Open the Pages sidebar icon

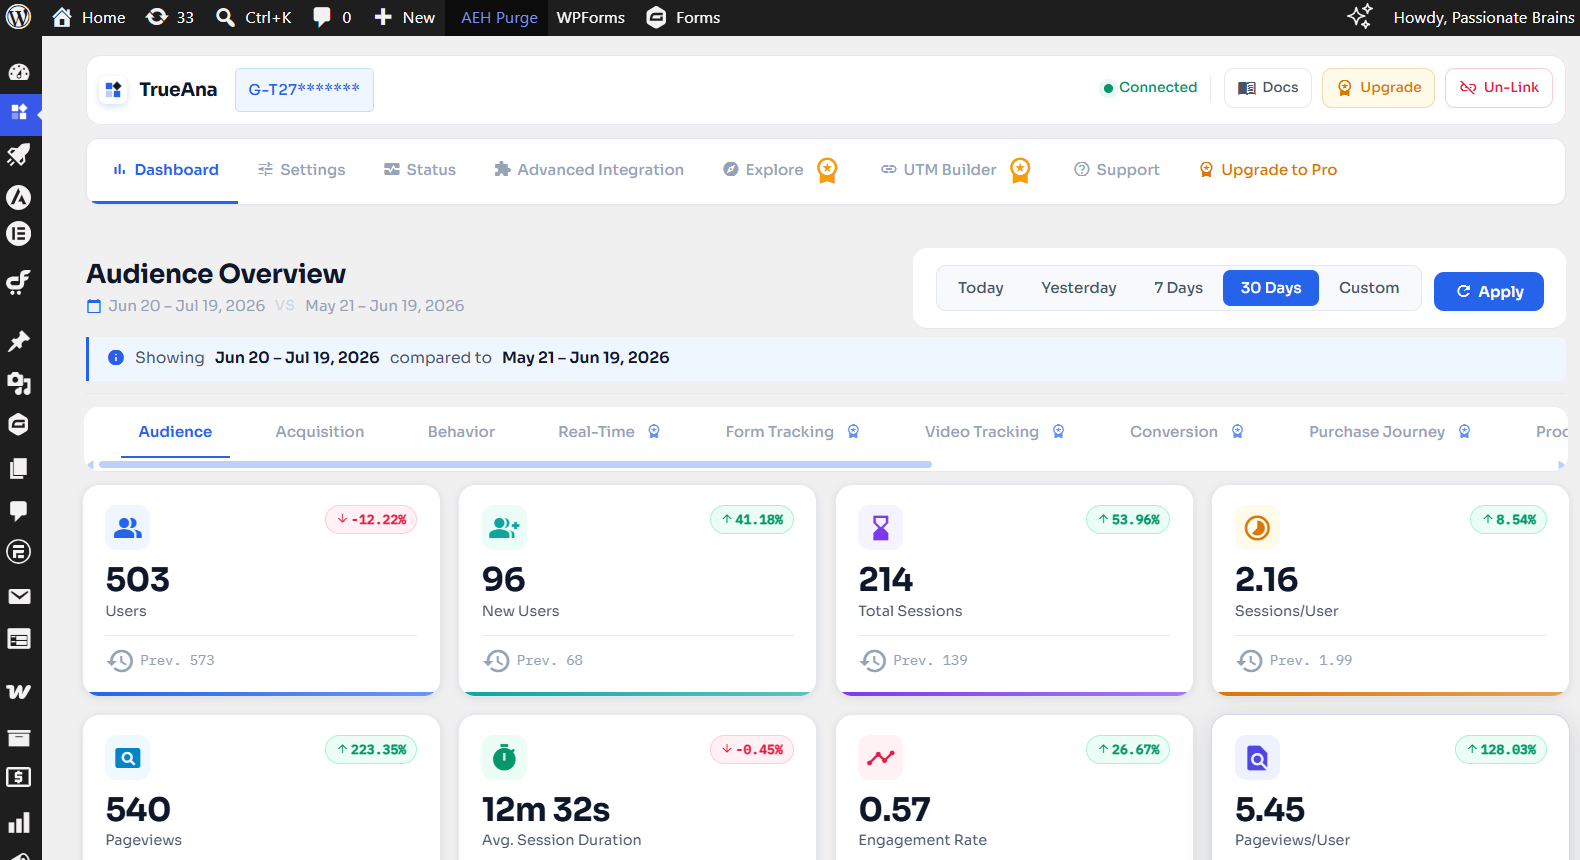(19, 468)
